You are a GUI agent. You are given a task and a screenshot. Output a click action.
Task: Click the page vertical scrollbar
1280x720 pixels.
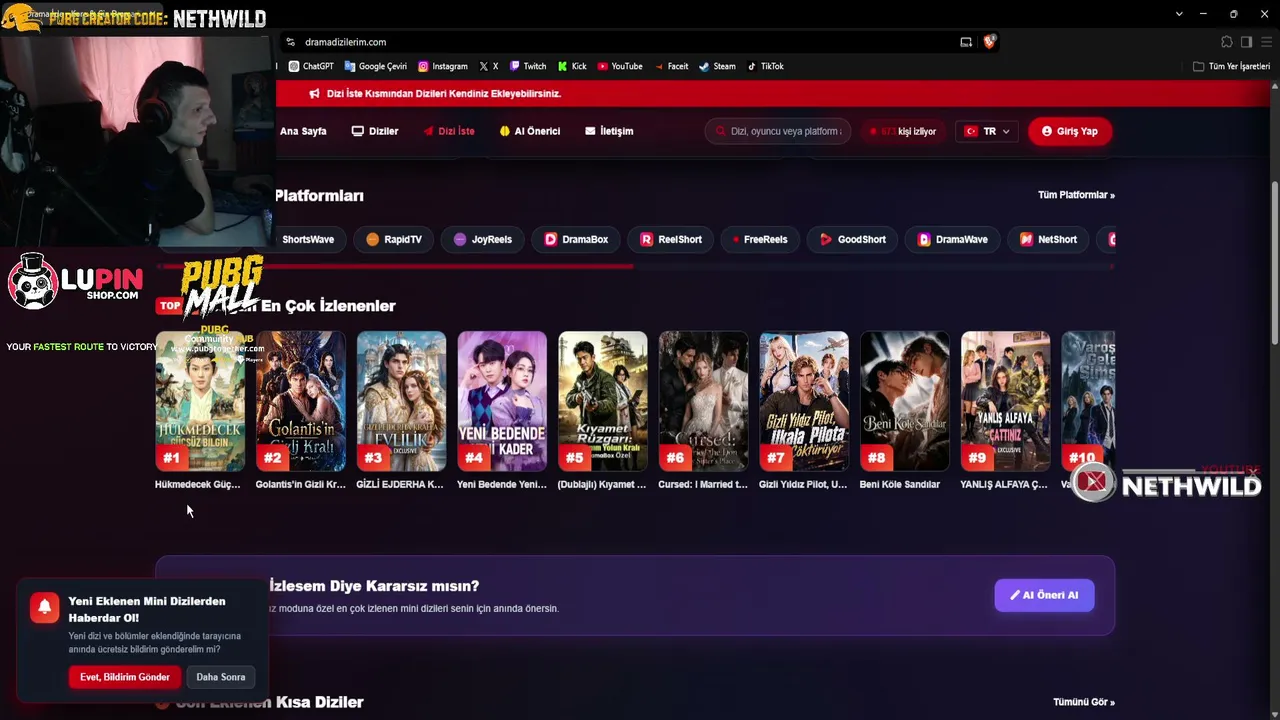(x=1274, y=265)
